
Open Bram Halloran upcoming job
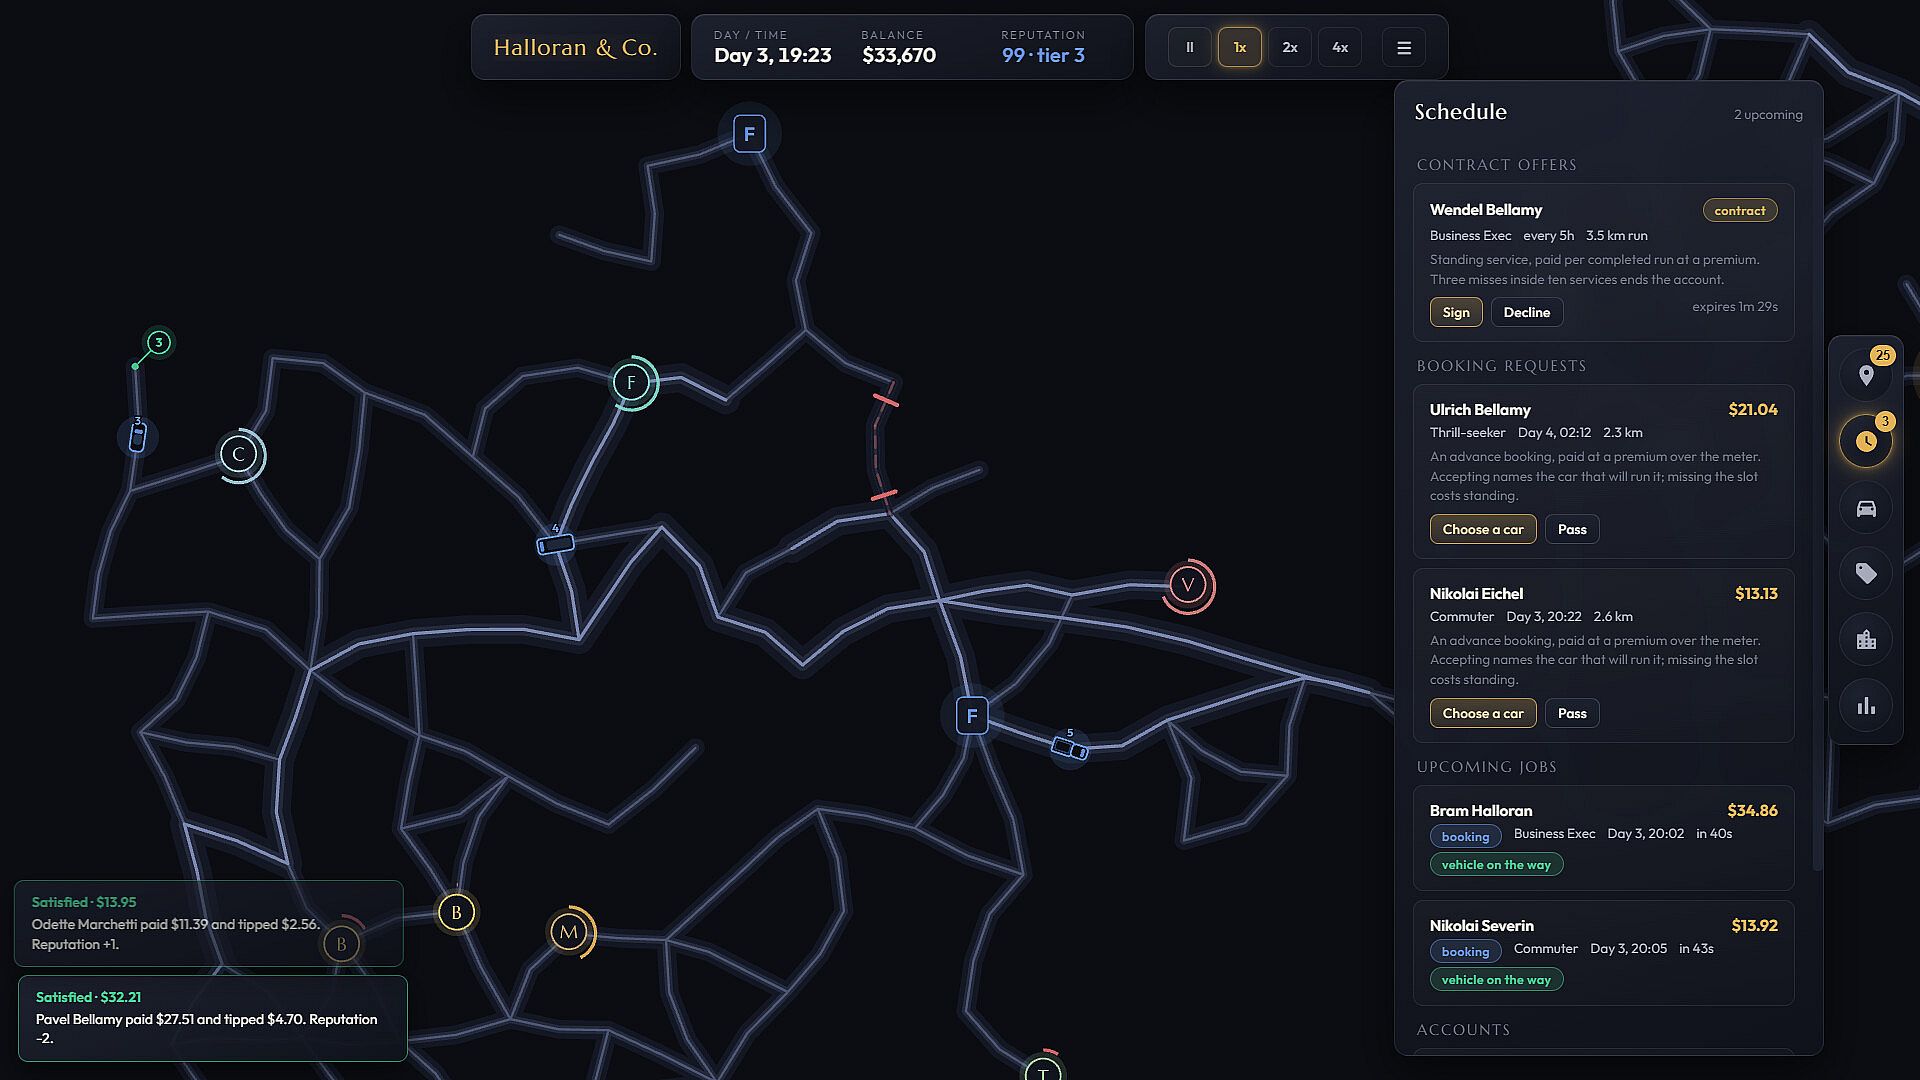tap(1604, 838)
